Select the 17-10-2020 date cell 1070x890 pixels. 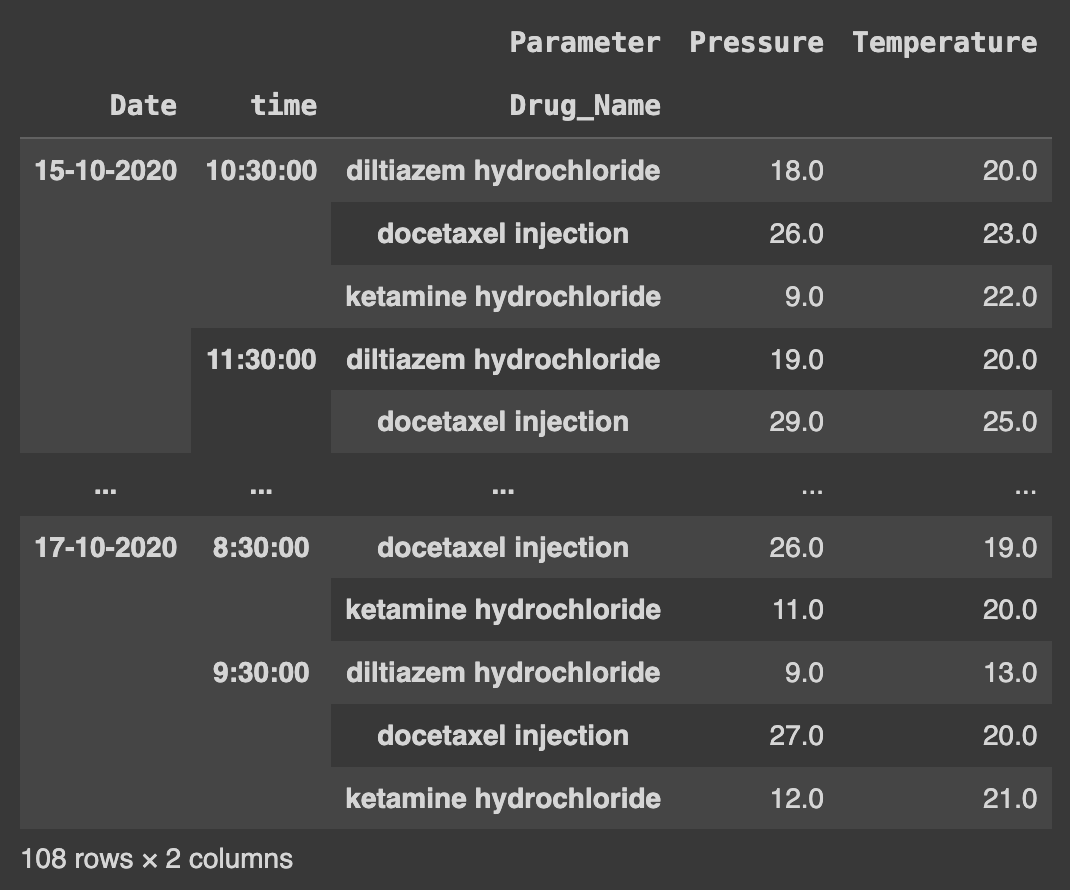coord(106,548)
